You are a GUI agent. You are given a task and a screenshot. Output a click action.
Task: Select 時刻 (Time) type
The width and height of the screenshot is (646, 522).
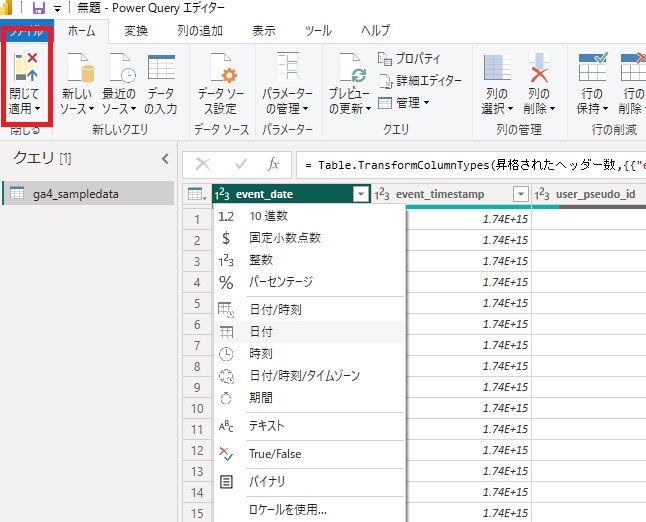coord(310,353)
